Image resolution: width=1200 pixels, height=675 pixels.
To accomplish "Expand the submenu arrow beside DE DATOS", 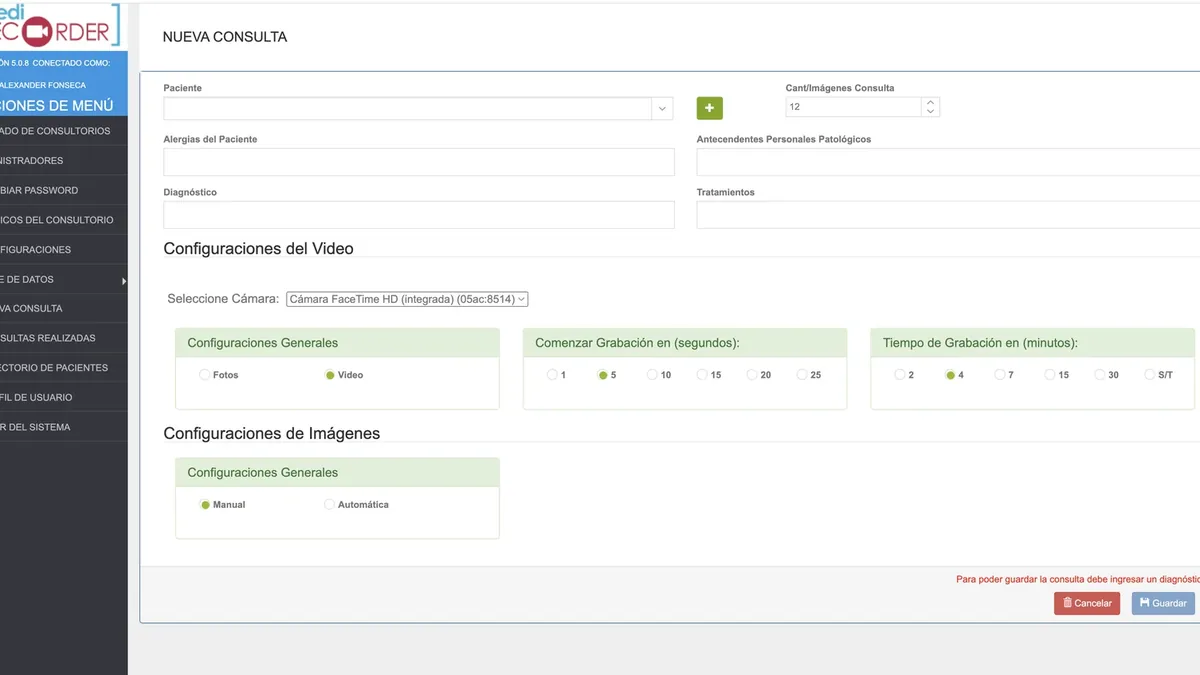I will coord(124,281).
